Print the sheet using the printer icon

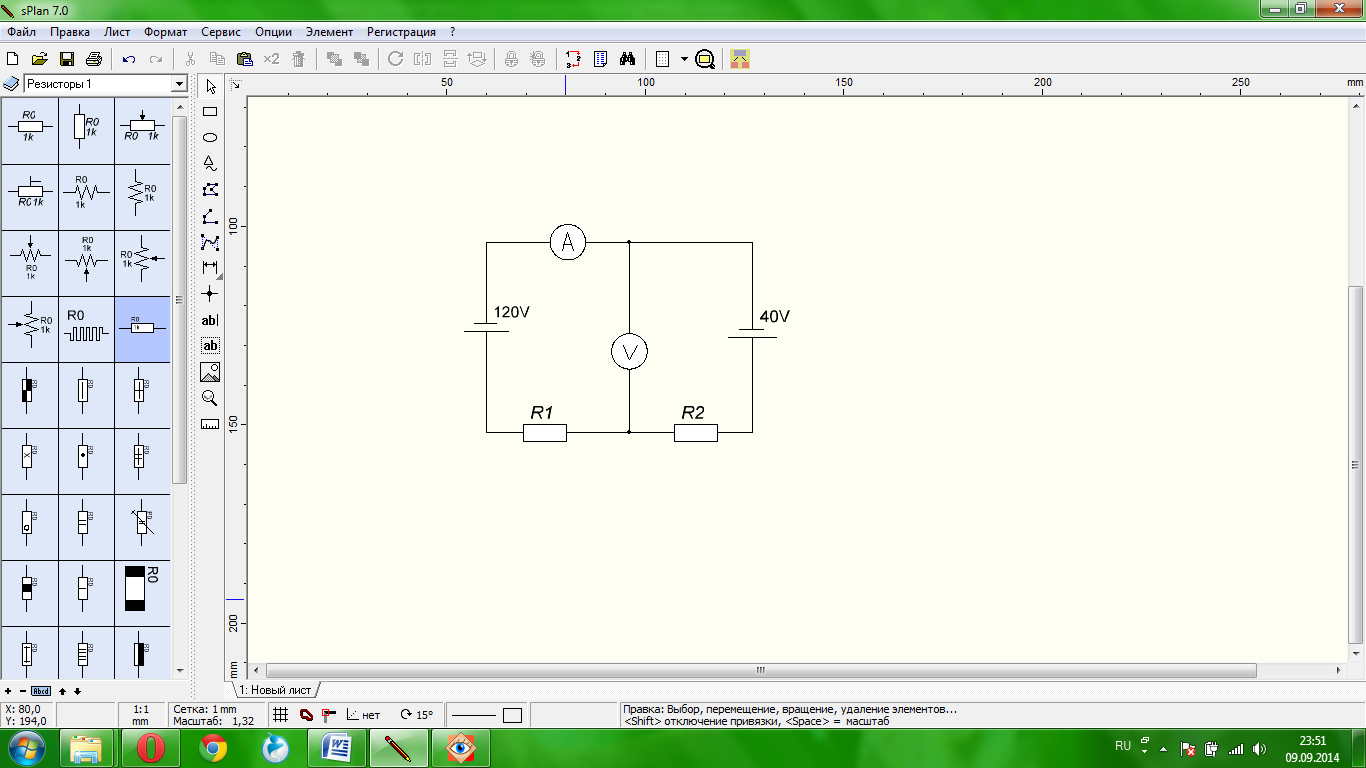pos(94,59)
